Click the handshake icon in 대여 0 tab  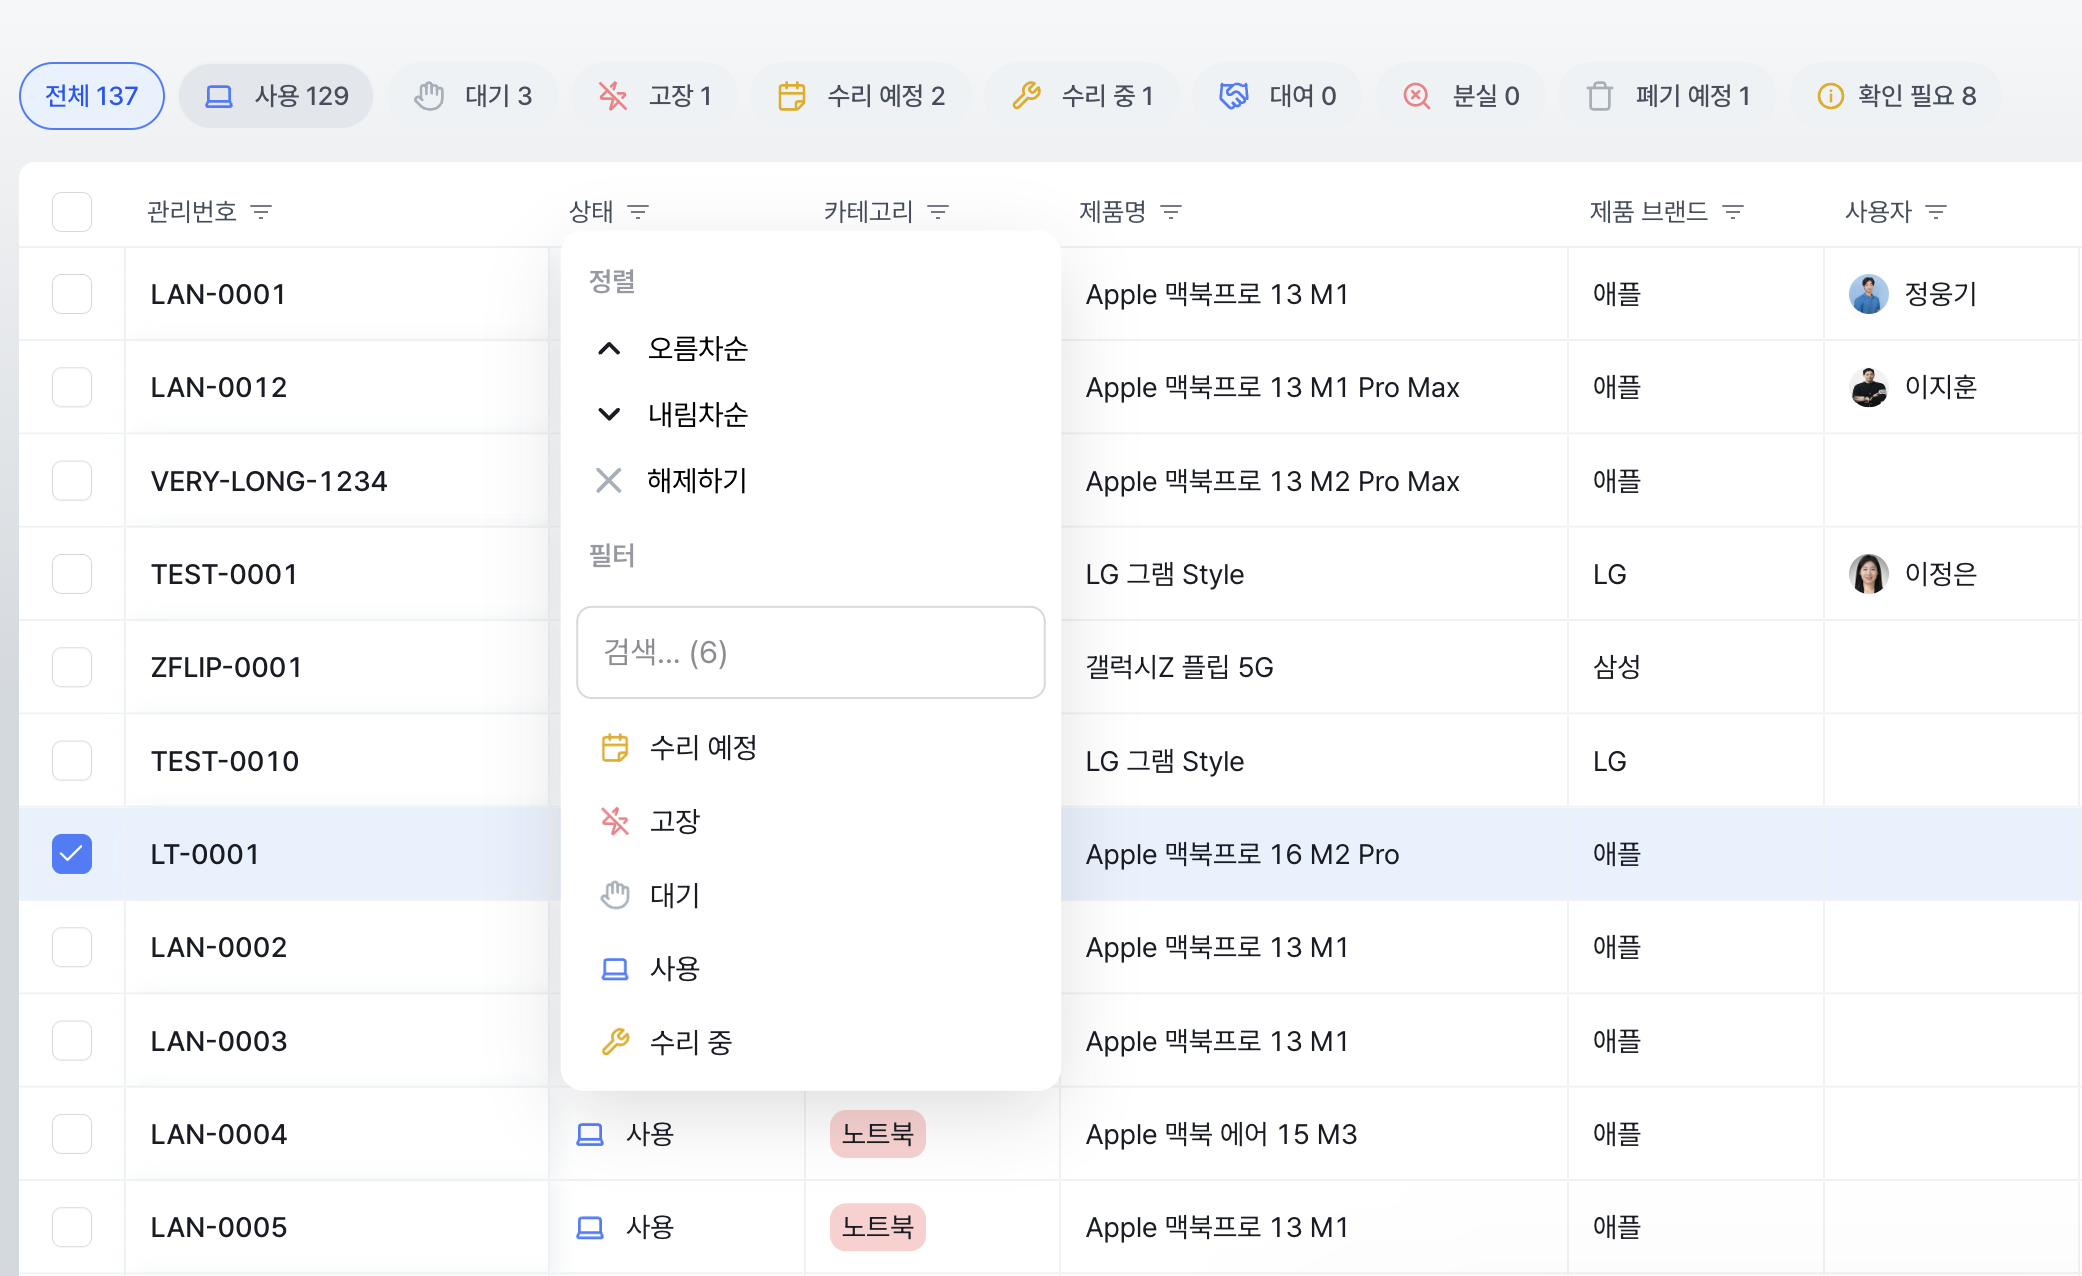tap(1233, 96)
